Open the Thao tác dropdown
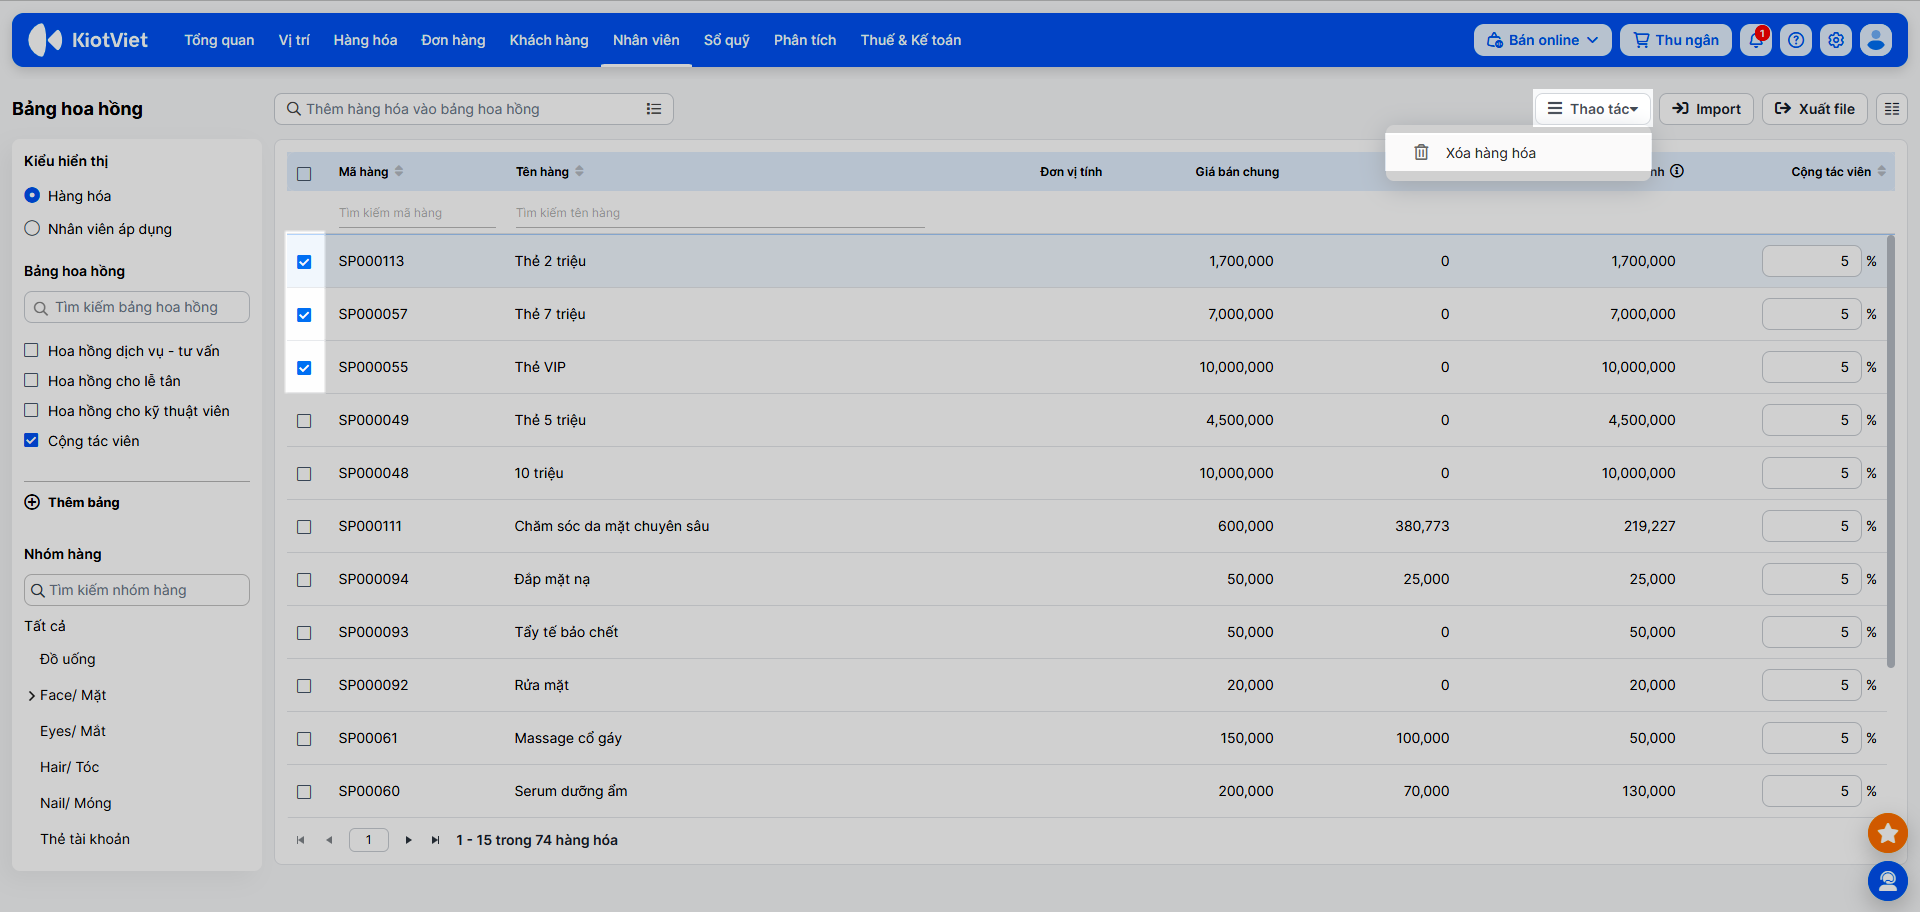Screen dimensions: 1920x912 [x=1593, y=109]
